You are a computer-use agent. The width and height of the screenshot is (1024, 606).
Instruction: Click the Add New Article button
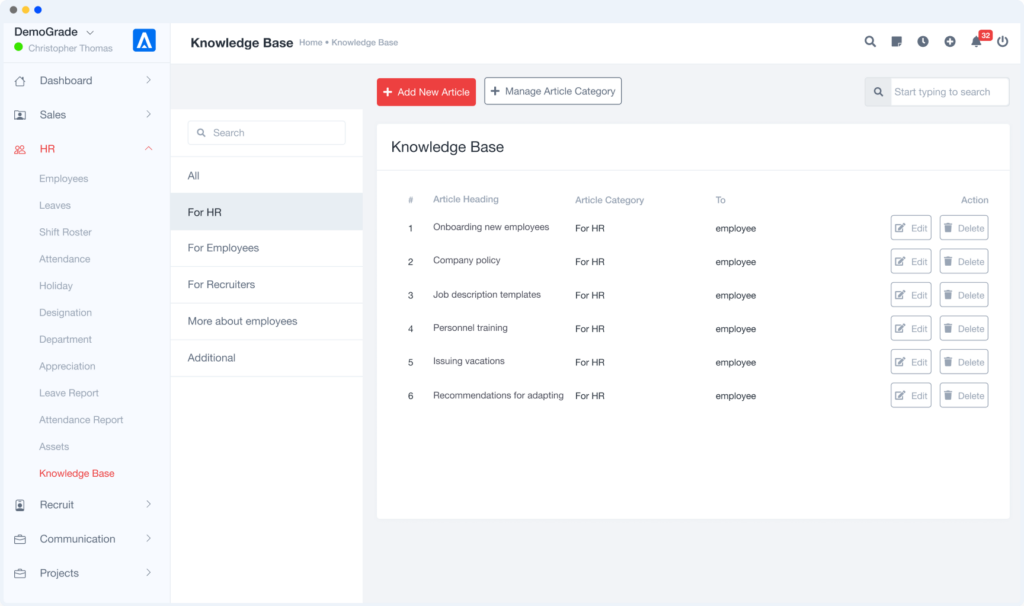pyautogui.click(x=426, y=92)
